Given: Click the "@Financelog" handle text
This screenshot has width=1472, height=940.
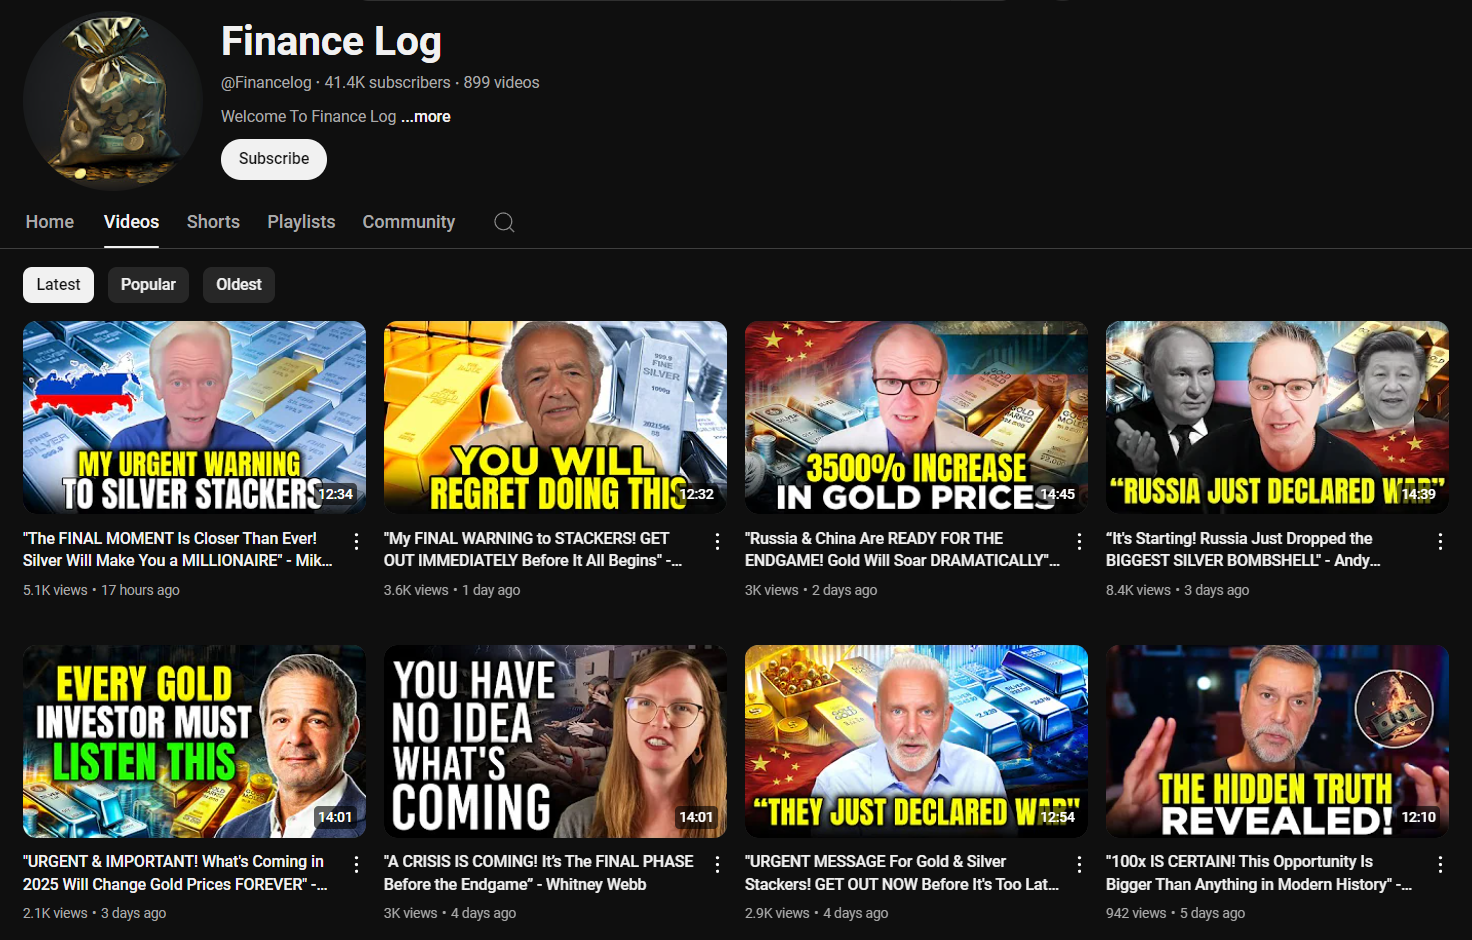Looking at the screenshot, I should point(266,83).
